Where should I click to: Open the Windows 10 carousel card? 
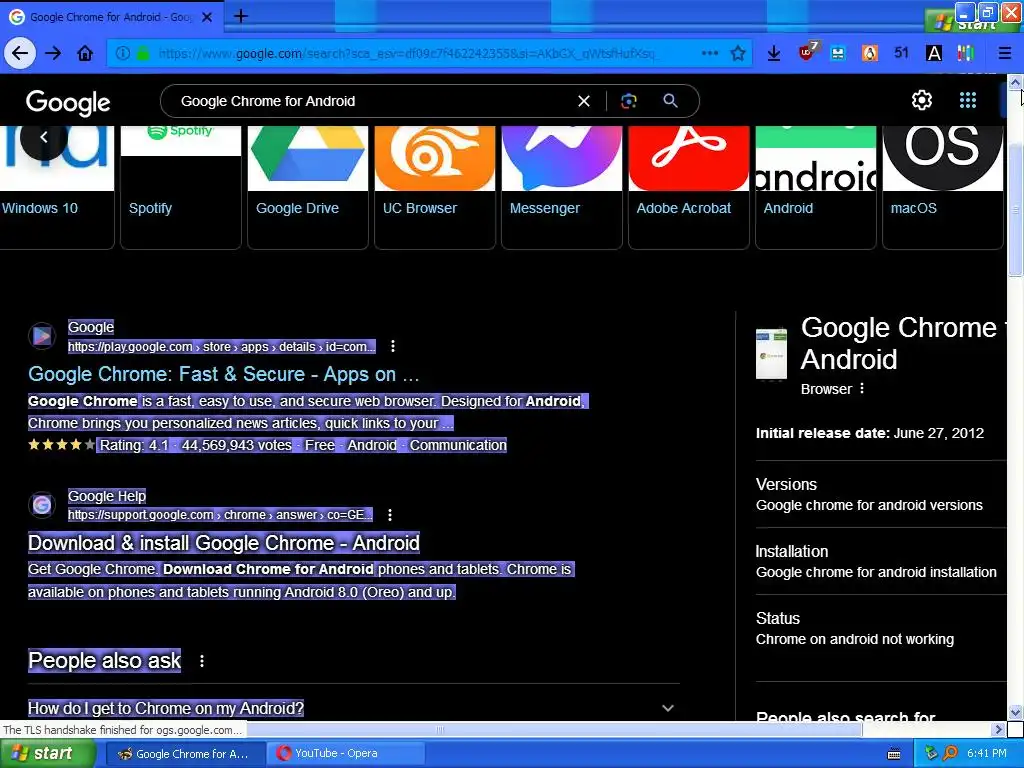57,187
